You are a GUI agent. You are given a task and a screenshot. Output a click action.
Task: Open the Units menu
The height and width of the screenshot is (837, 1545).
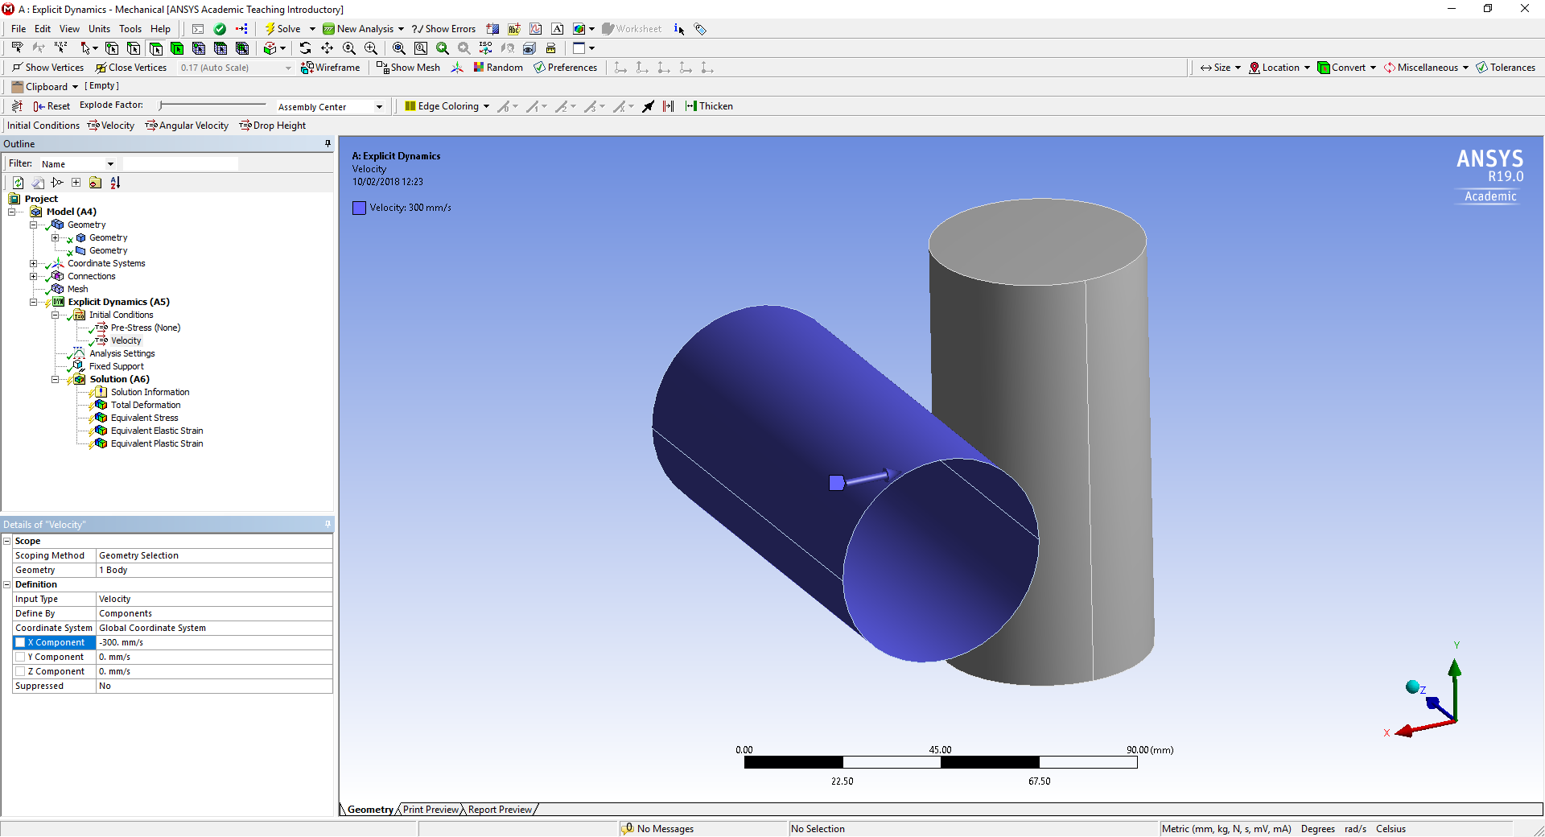pyautogui.click(x=99, y=29)
